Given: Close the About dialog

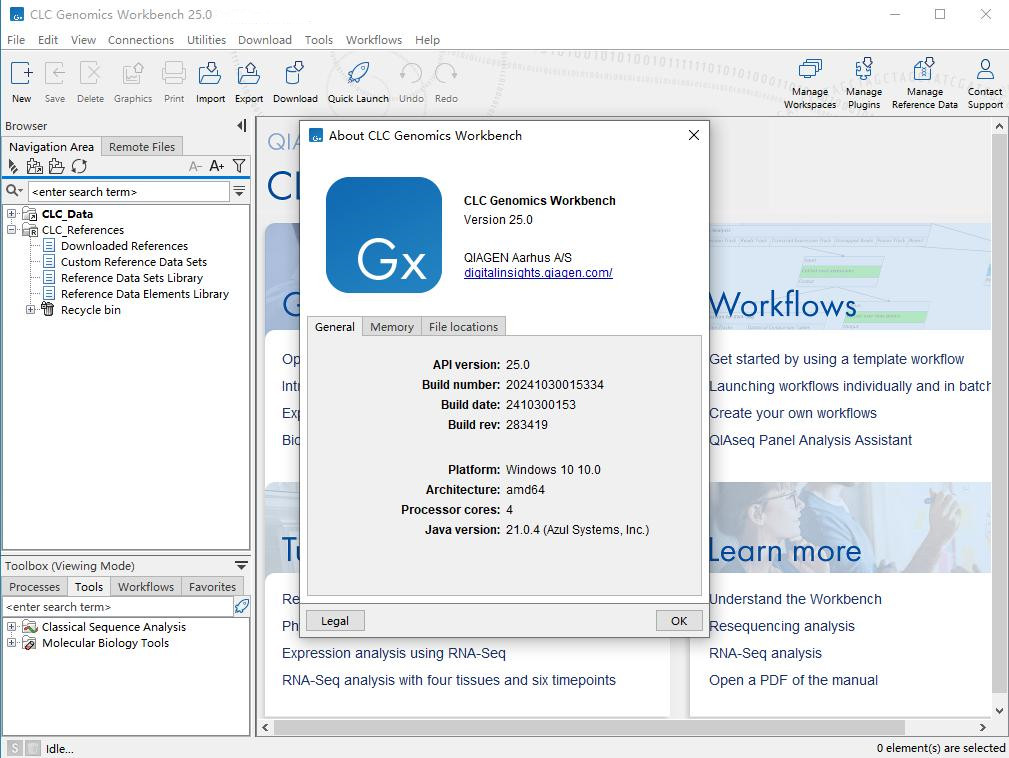Looking at the screenshot, I should (694, 135).
